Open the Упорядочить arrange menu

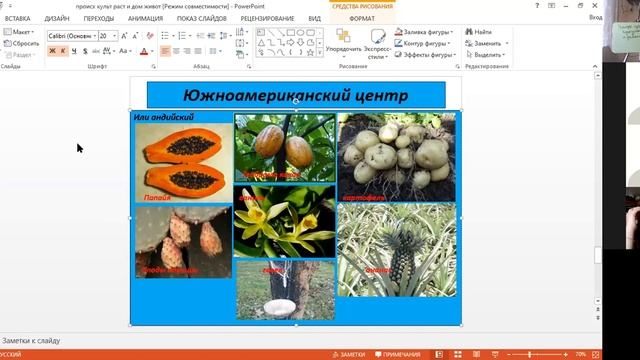coord(343,43)
